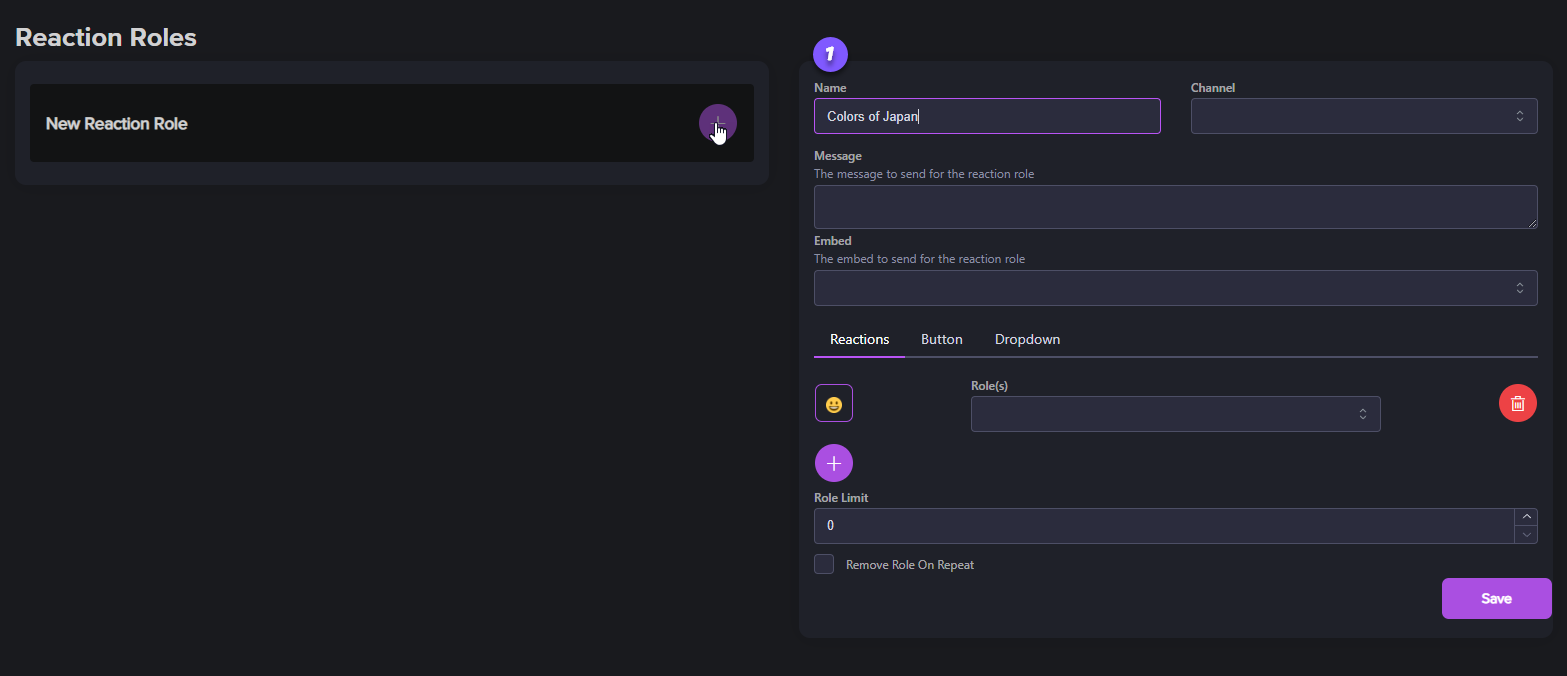
Task: Delete the reaction with the red trash icon
Action: point(1517,403)
